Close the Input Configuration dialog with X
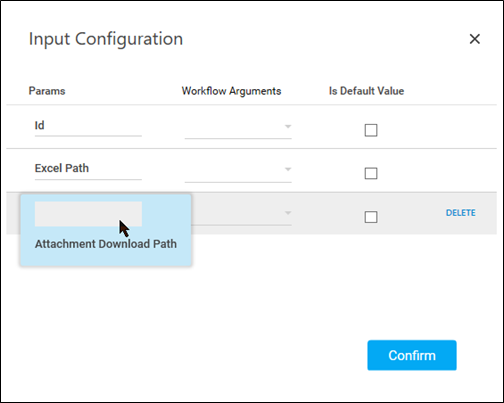The image size is (504, 403). pyautogui.click(x=474, y=39)
